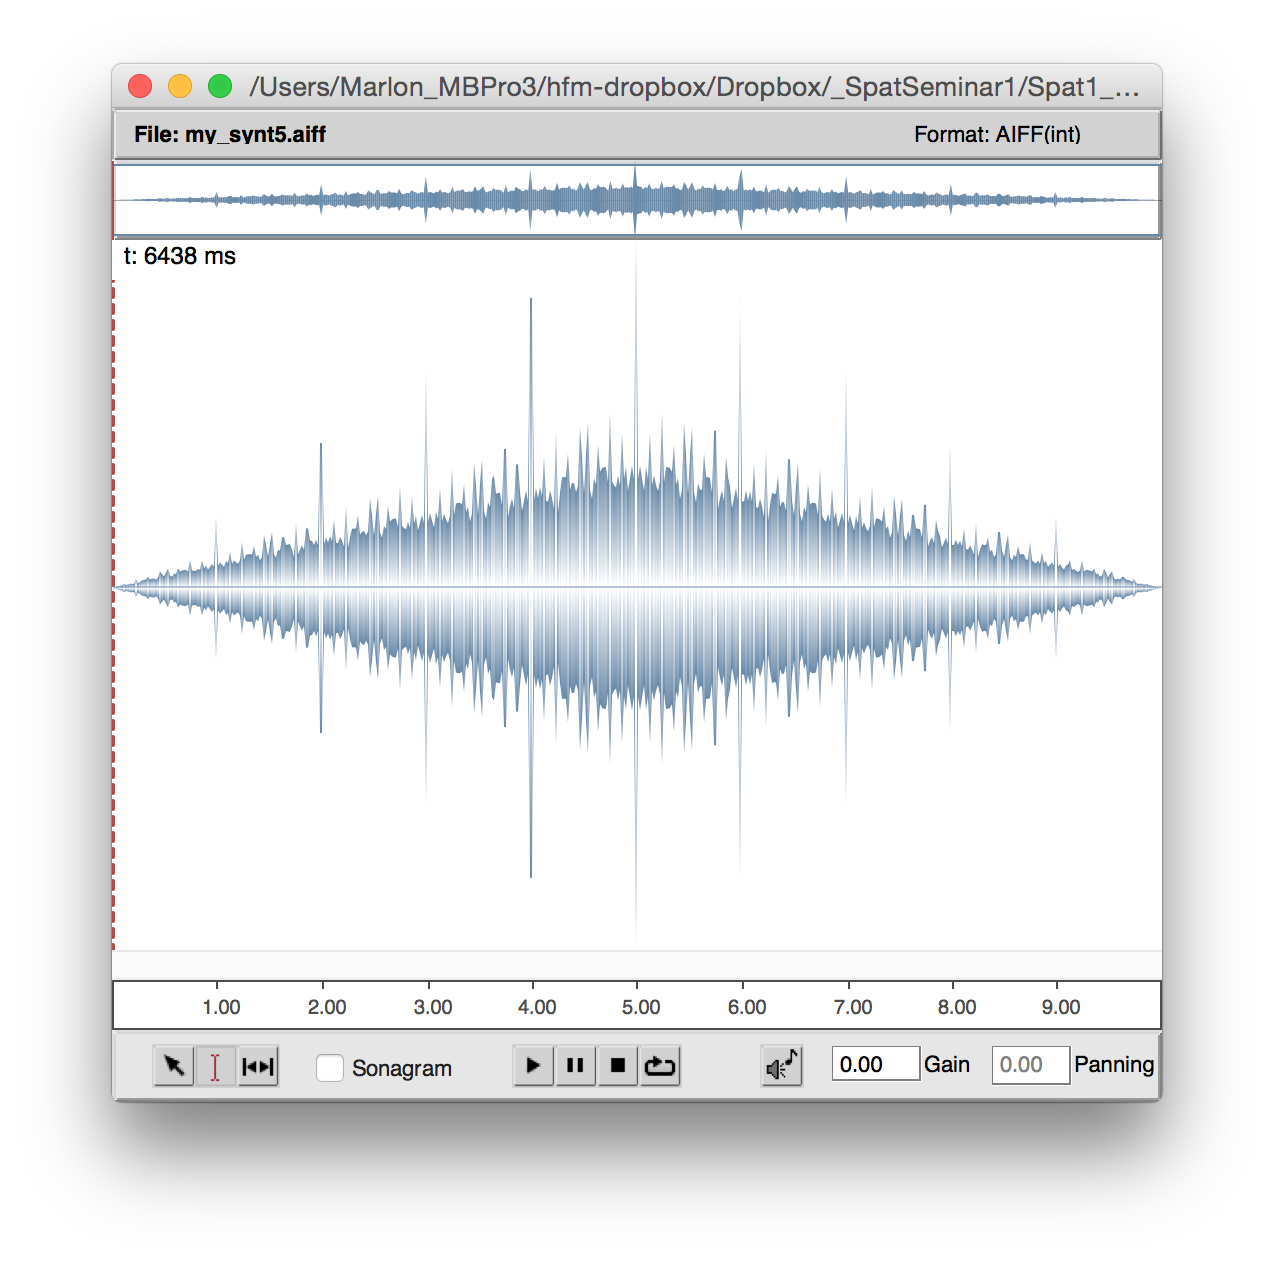Click the 5.00 mark on time ruler
Image resolution: width=1274 pixels, height=1262 pixels.
click(641, 1007)
